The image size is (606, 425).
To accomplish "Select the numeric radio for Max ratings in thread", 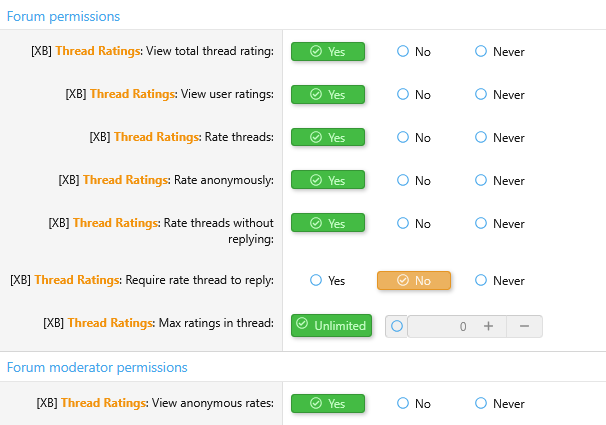I will (397, 326).
